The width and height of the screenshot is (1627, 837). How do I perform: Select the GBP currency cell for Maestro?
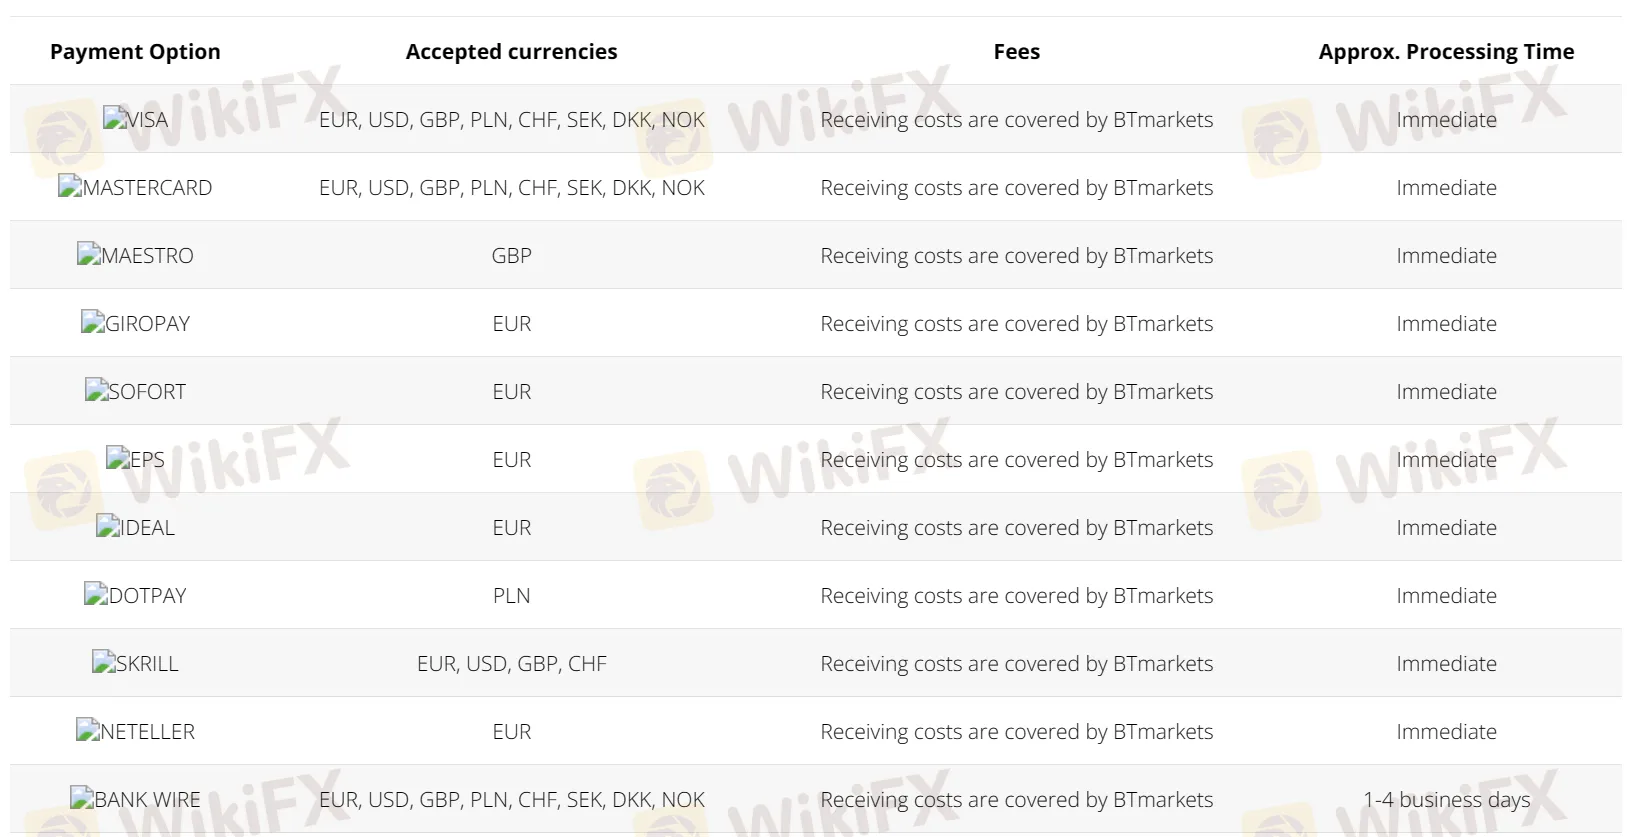[511, 255]
